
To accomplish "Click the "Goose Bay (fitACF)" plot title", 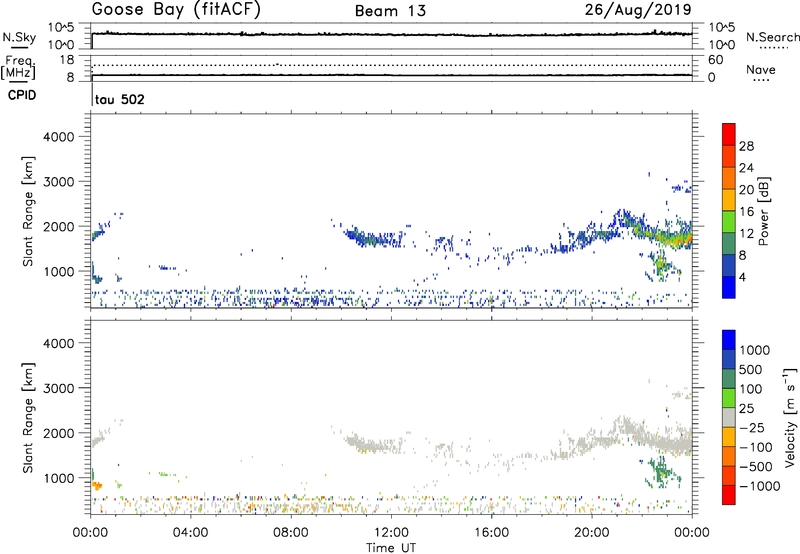I will click(176, 10).
